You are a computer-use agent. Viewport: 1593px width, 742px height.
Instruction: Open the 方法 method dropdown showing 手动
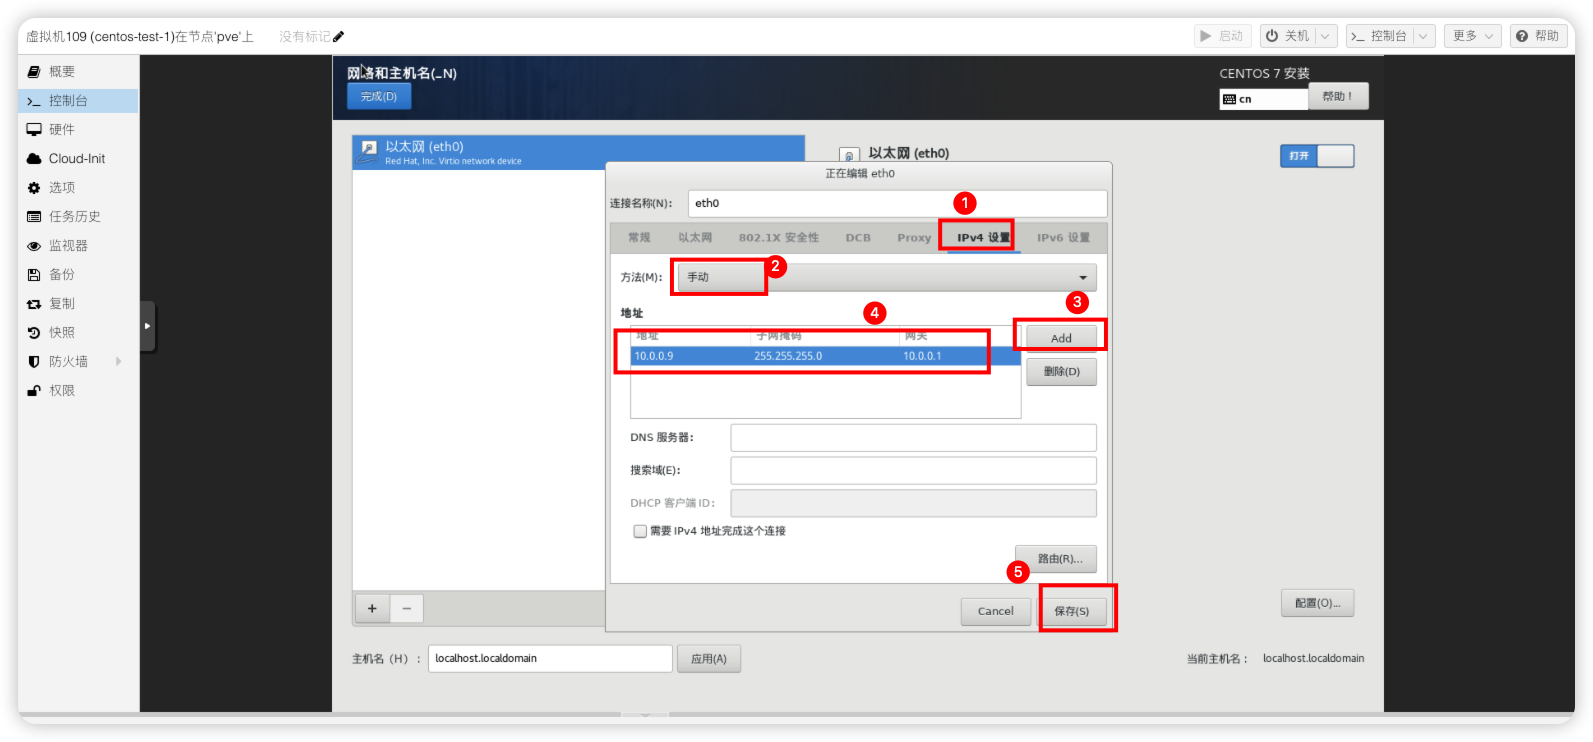pyautogui.click(x=887, y=277)
